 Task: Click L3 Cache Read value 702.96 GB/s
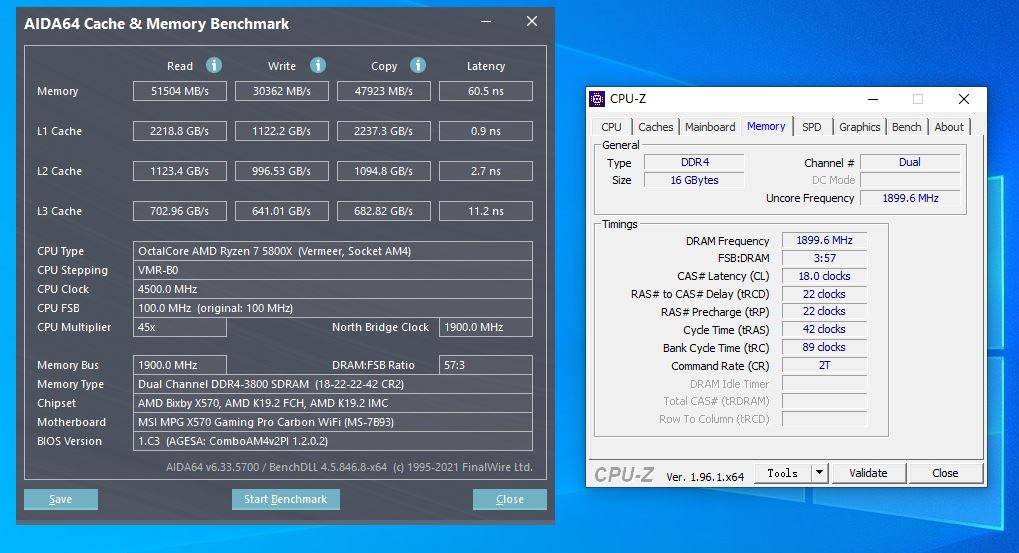(x=179, y=211)
